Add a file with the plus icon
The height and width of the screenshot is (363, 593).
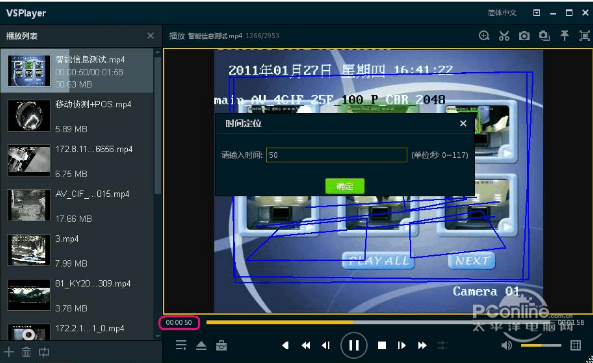(x=8, y=352)
